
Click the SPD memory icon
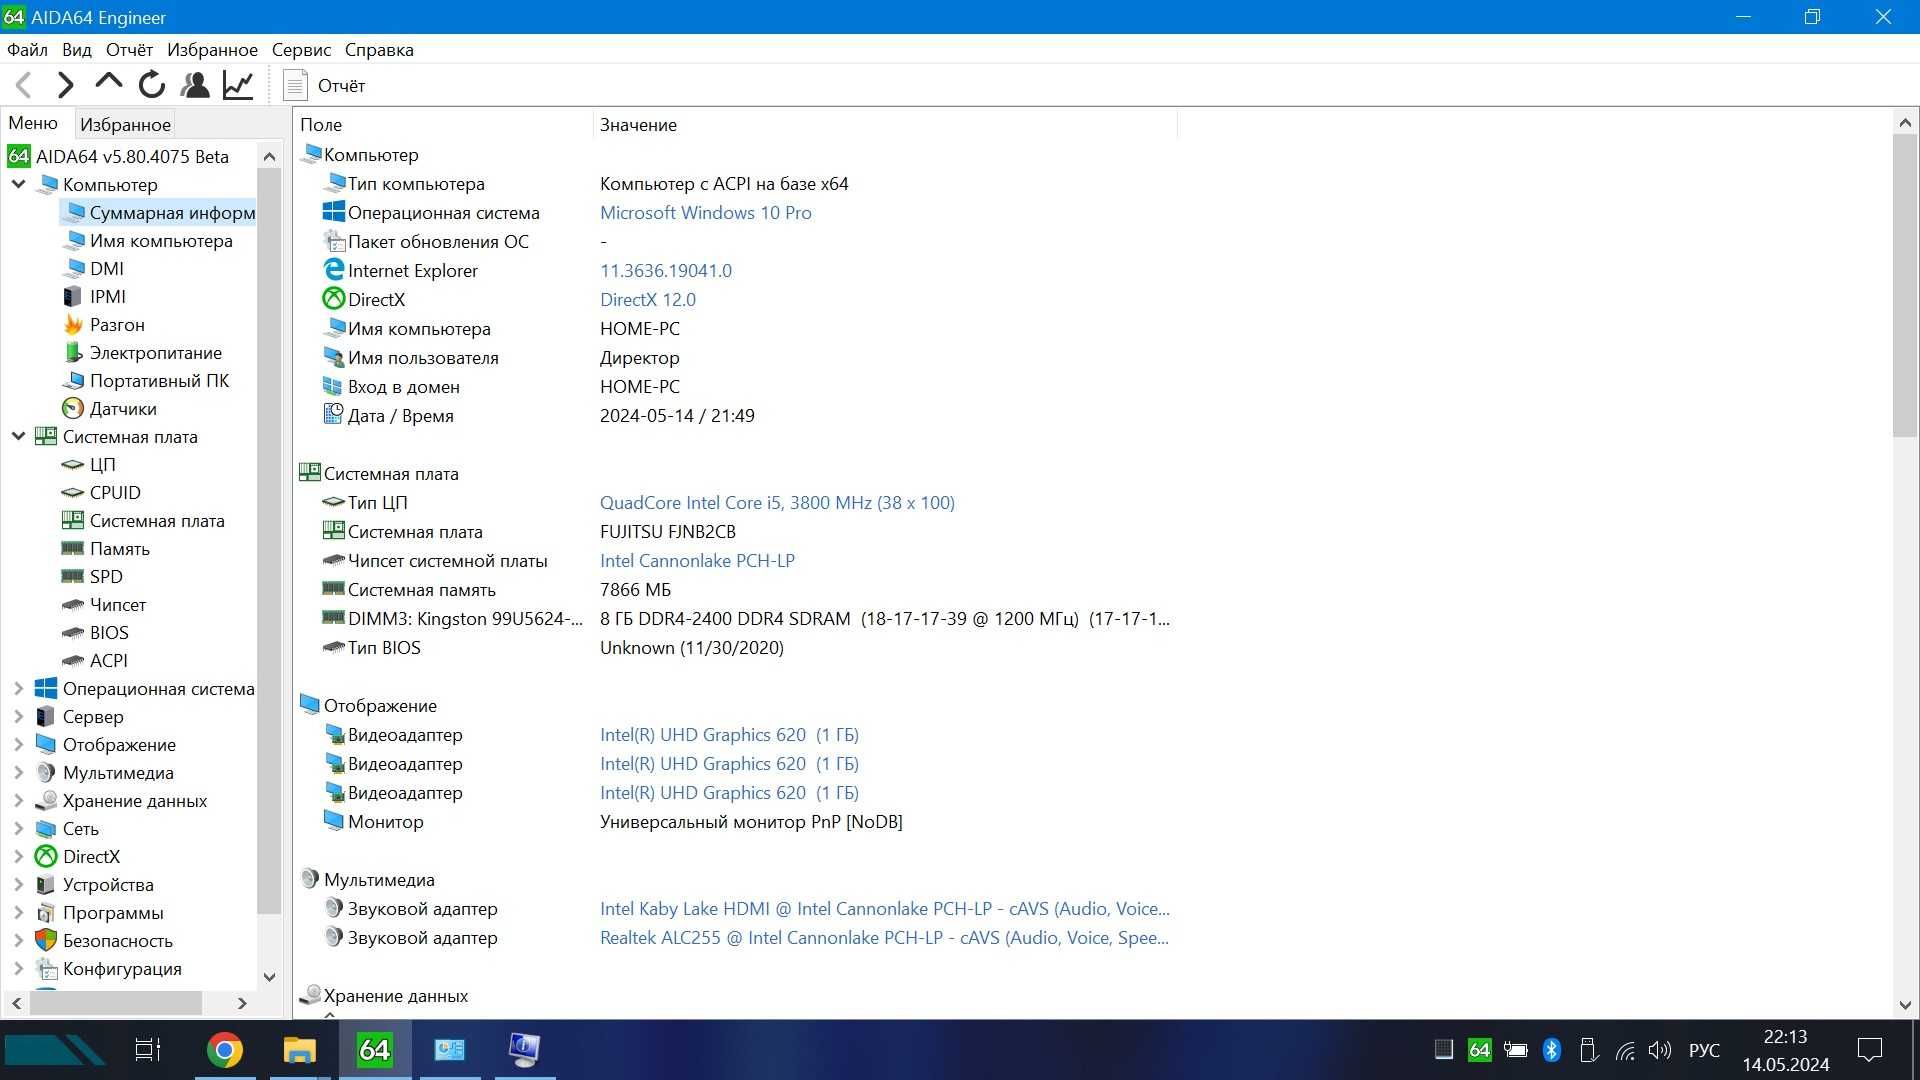[73, 577]
